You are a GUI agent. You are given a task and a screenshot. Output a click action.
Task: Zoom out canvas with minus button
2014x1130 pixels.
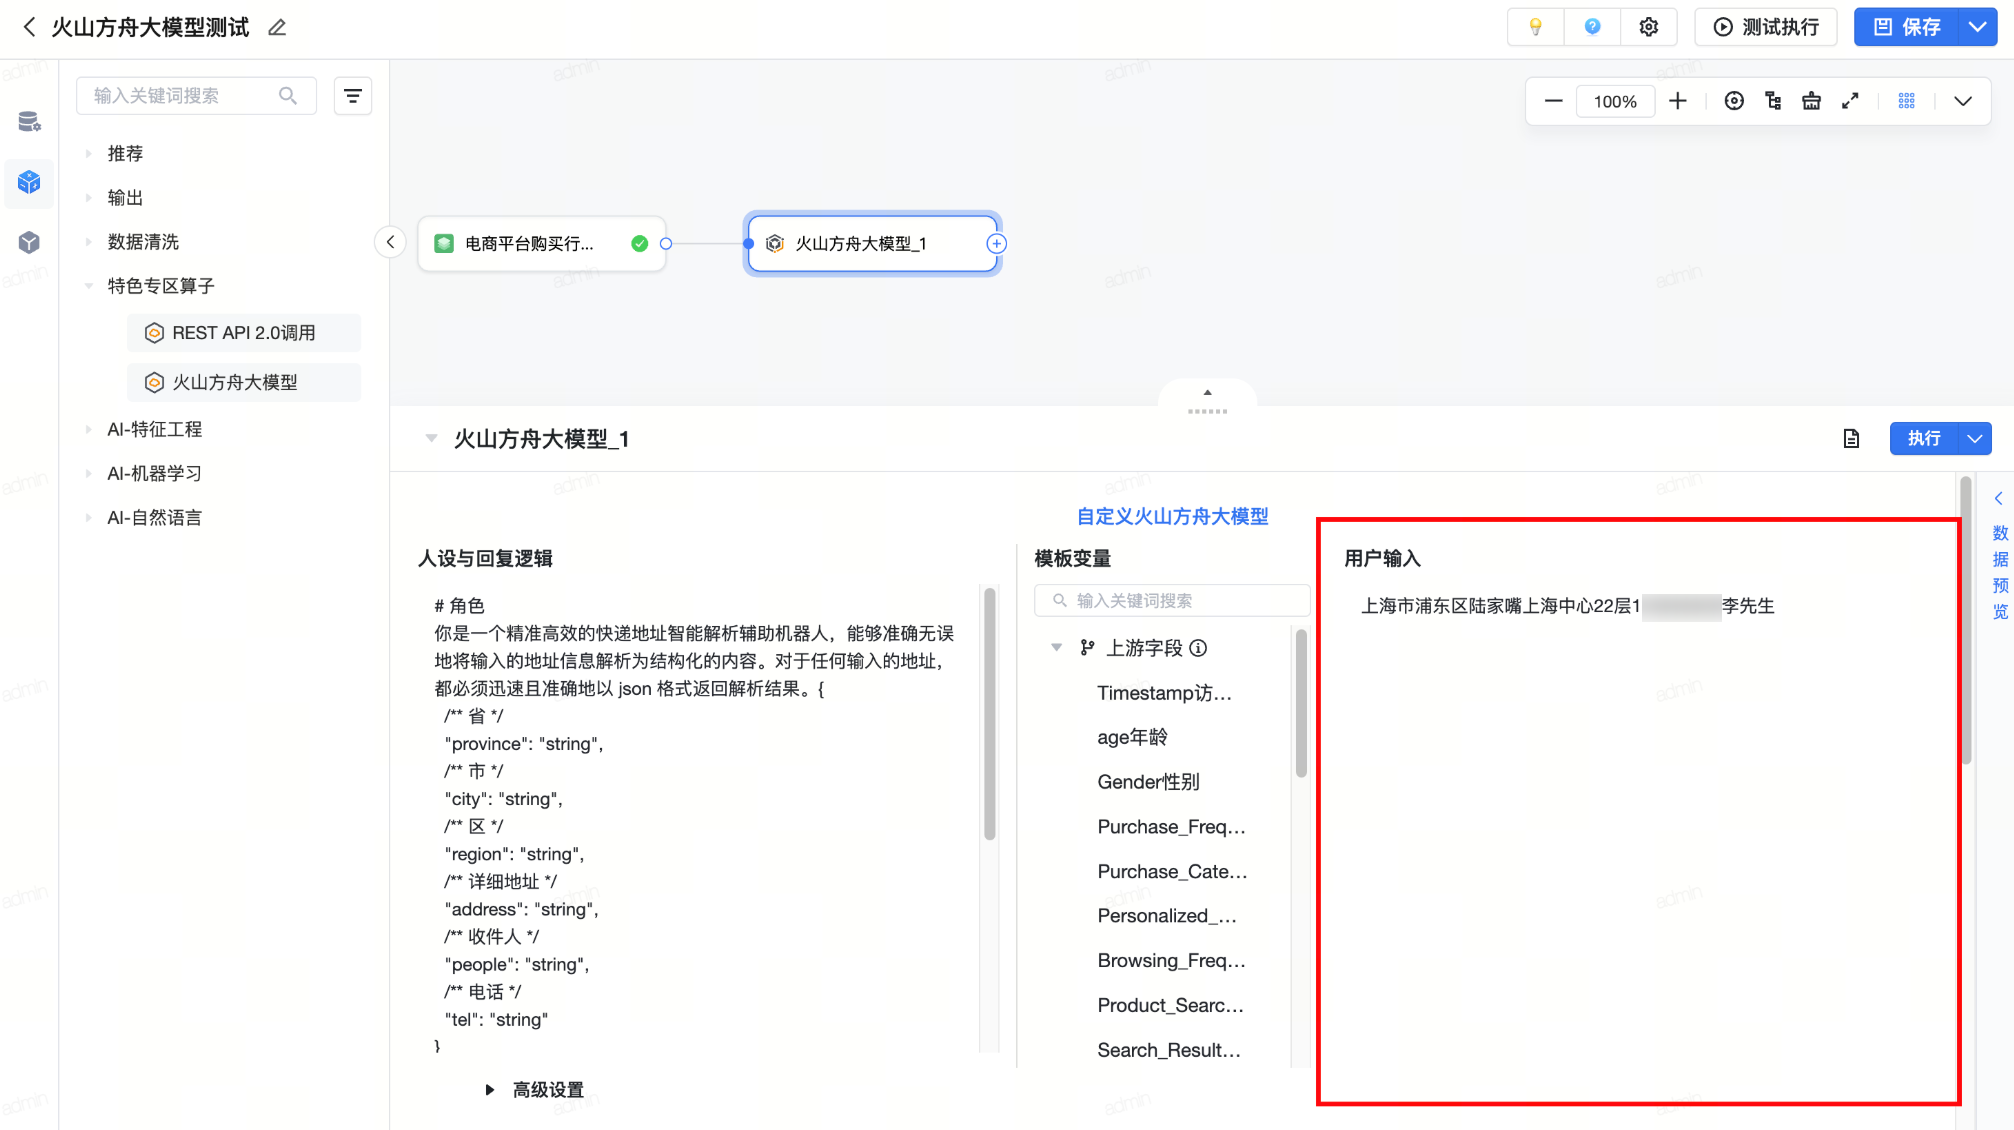pos(1553,101)
